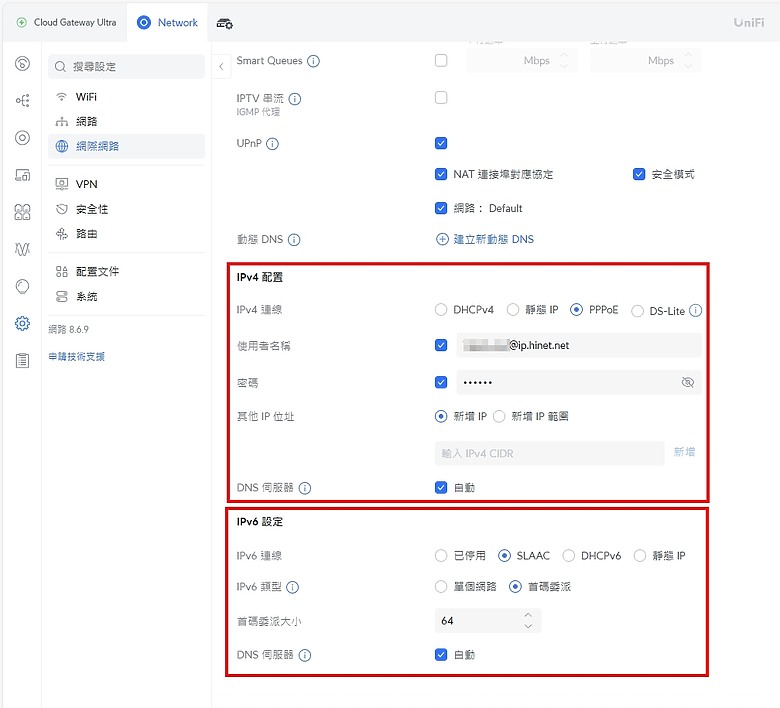
Task: Show info for Smart Queues
Action: (x=313, y=61)
